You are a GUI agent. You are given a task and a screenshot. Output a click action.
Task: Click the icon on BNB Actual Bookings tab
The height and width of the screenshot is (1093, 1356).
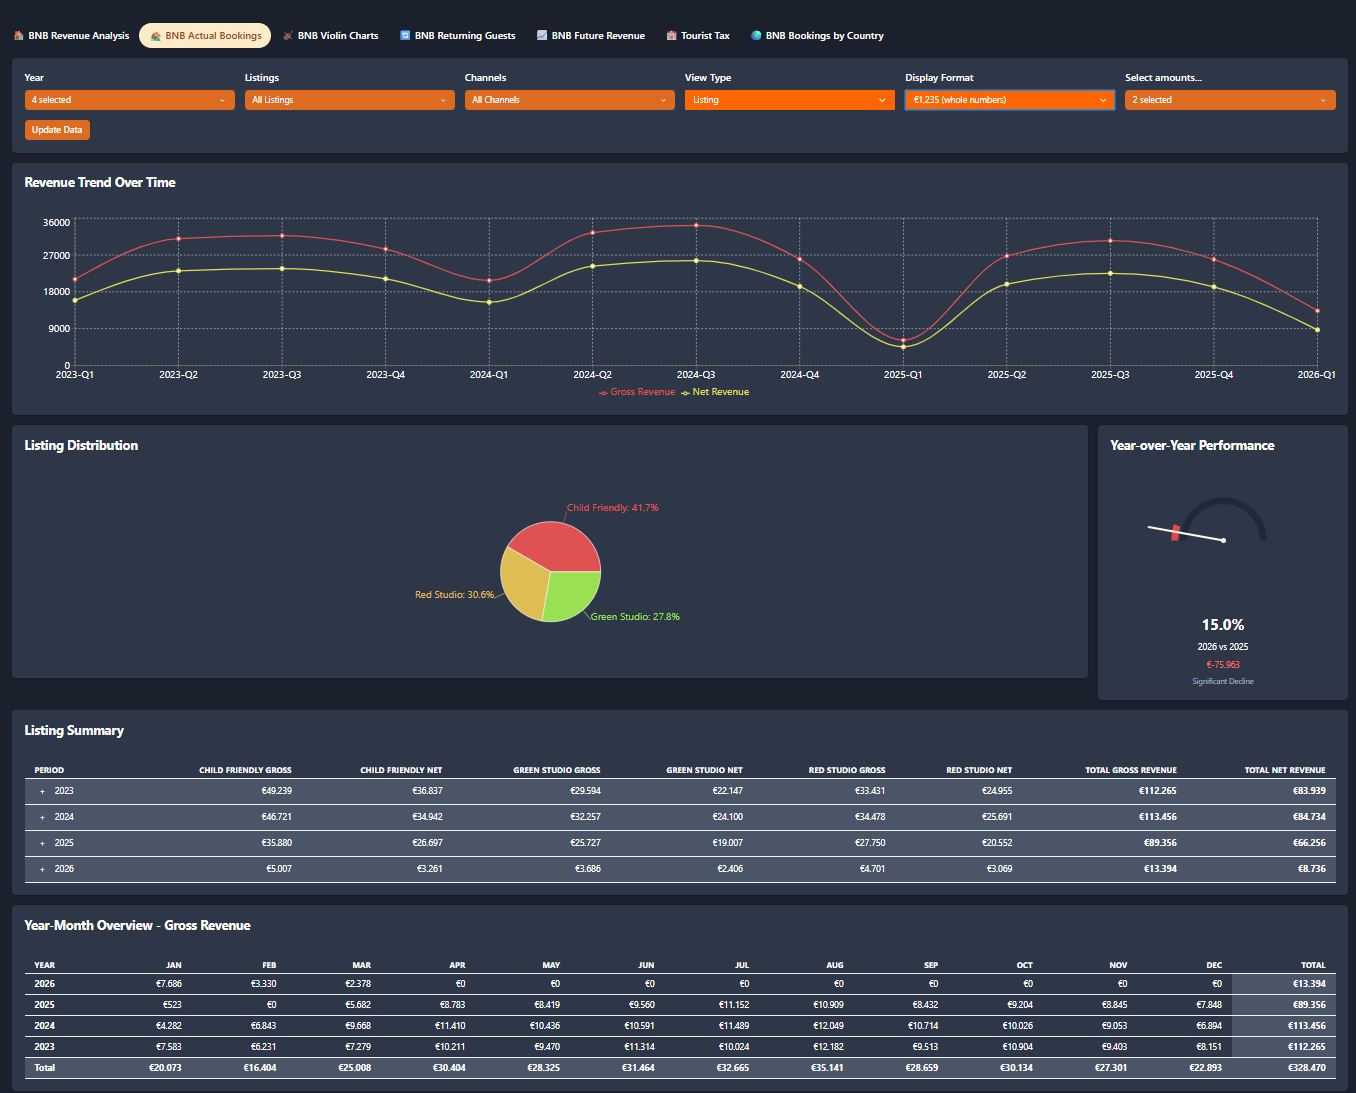click(156, 36)
